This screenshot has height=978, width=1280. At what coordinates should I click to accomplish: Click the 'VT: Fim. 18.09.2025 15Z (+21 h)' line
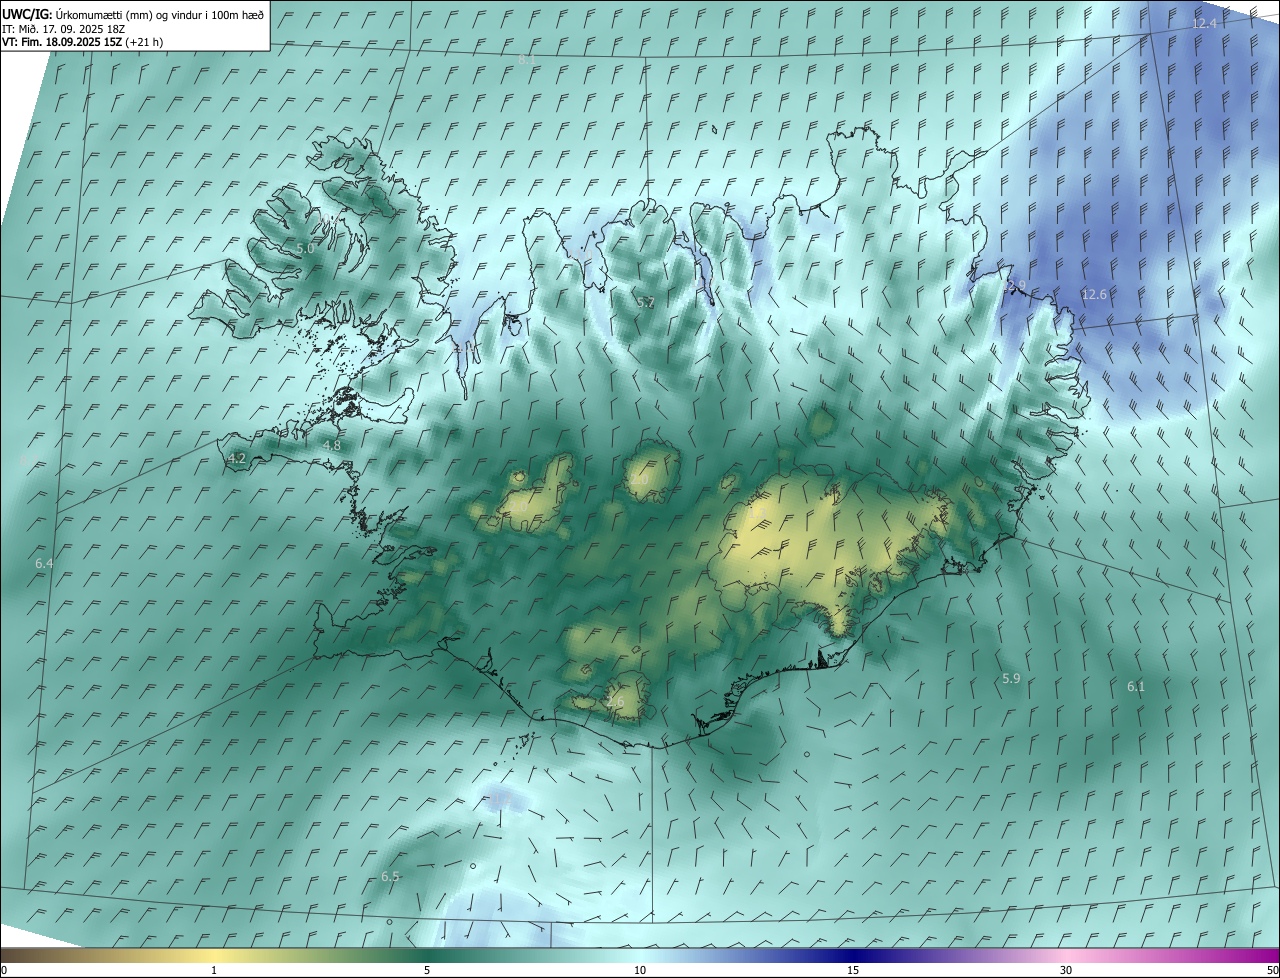pos(82,42)
